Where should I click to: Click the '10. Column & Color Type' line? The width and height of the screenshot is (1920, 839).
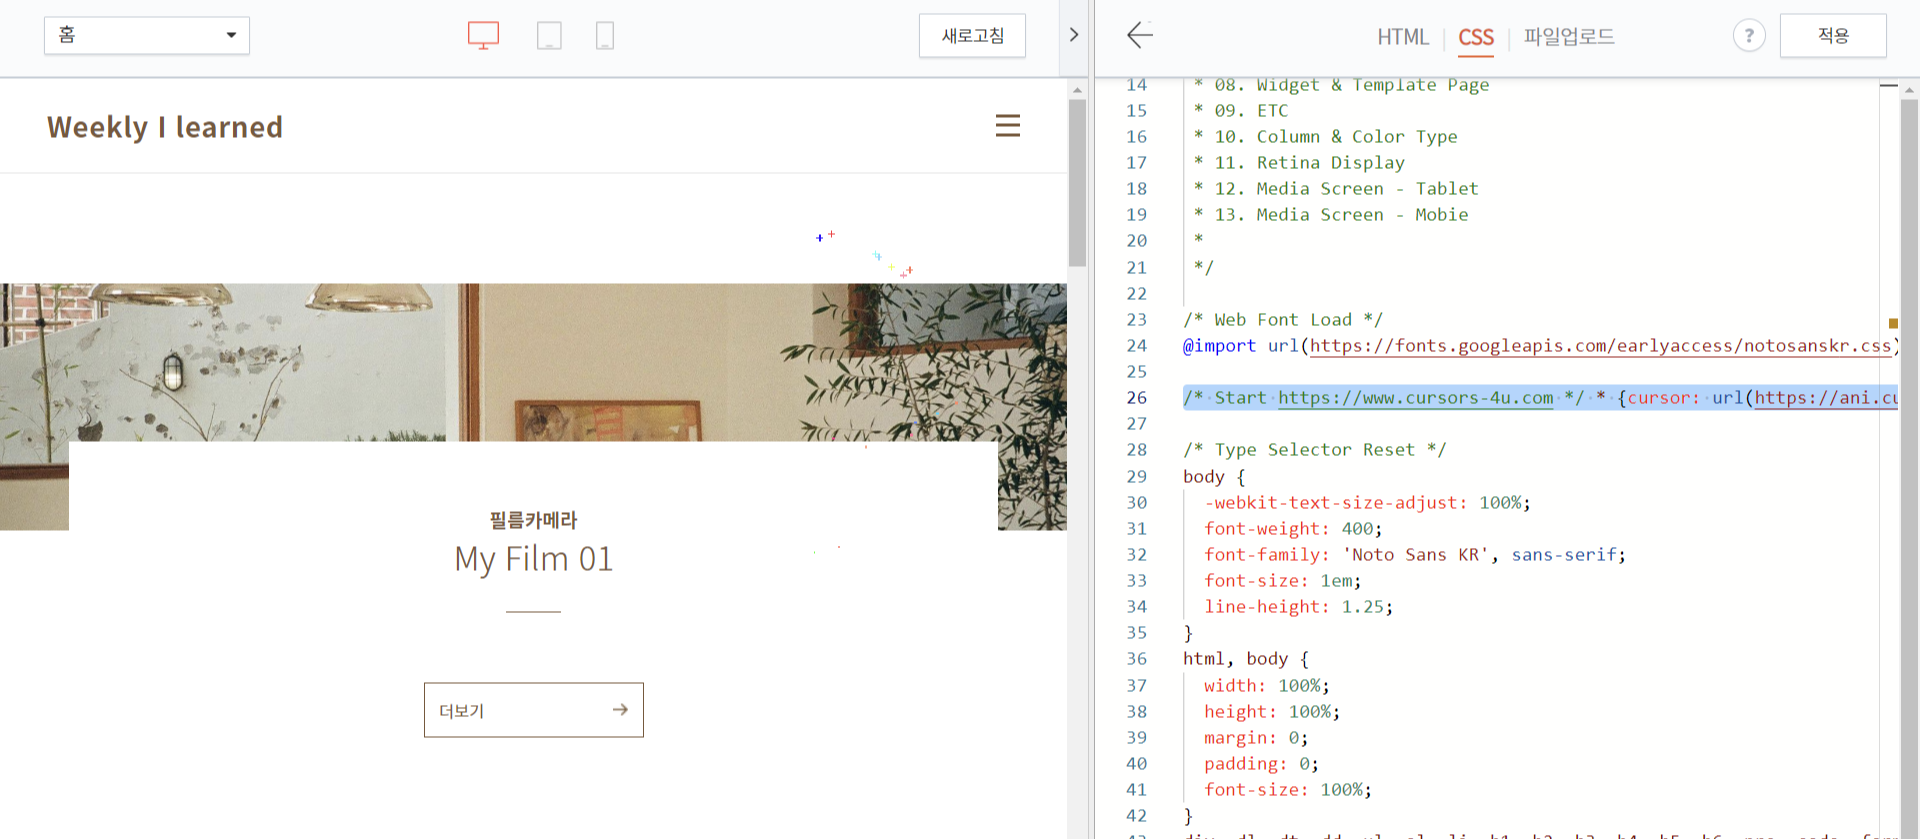1325,137
